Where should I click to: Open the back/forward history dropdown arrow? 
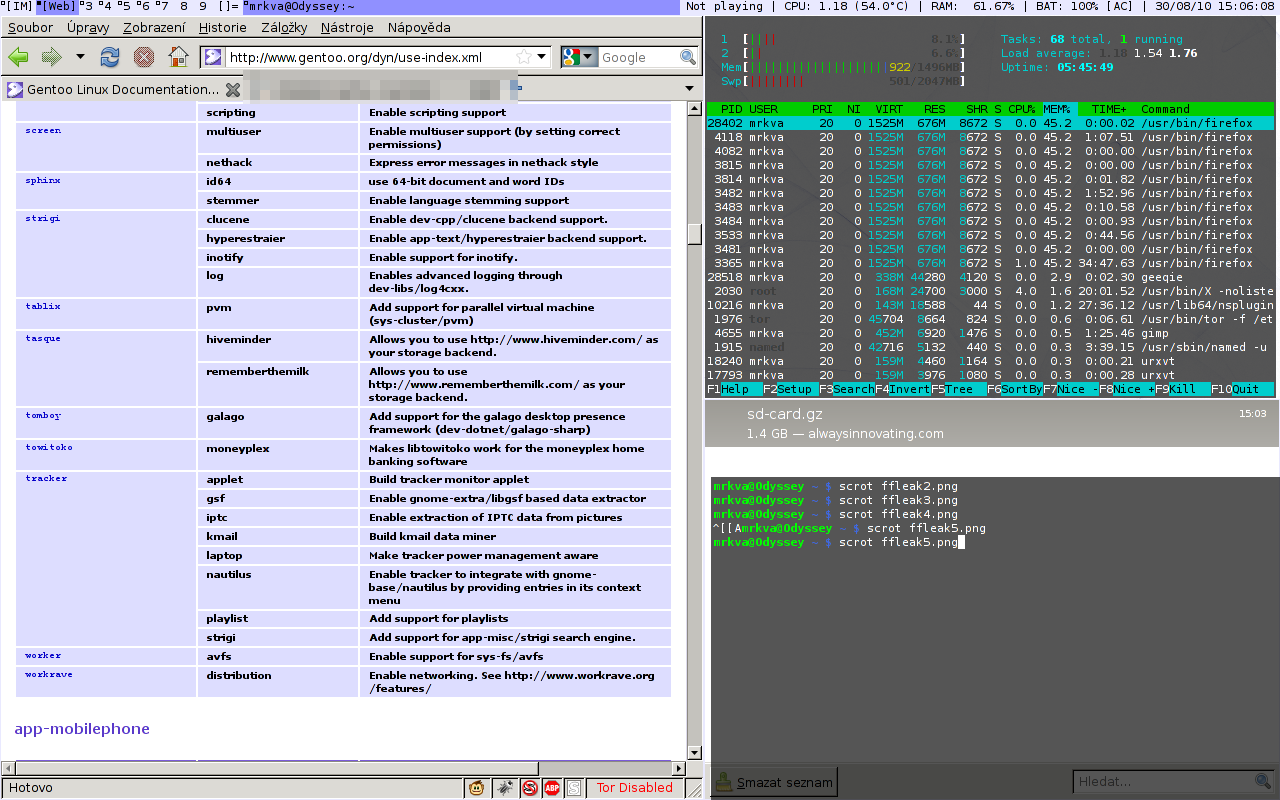(x=80, y=57)
